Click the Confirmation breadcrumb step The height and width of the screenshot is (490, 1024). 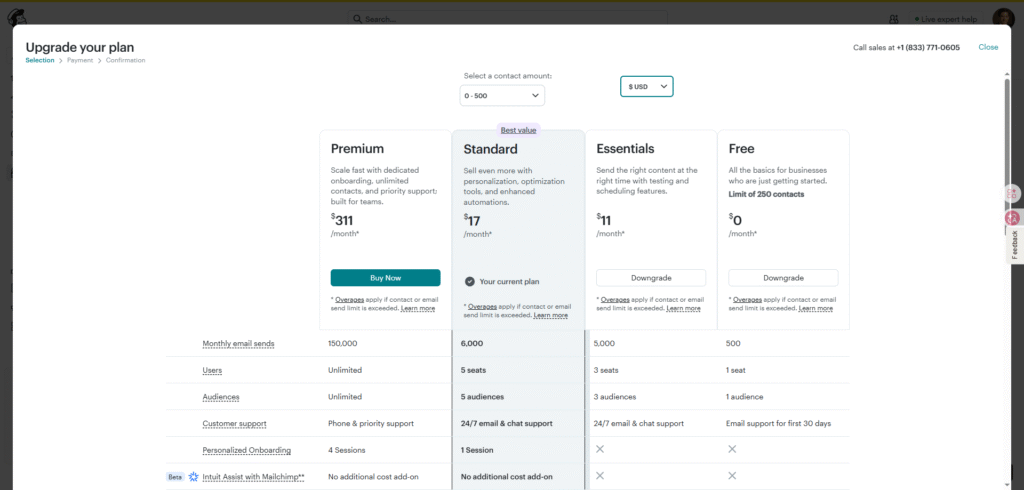(125, 60)
